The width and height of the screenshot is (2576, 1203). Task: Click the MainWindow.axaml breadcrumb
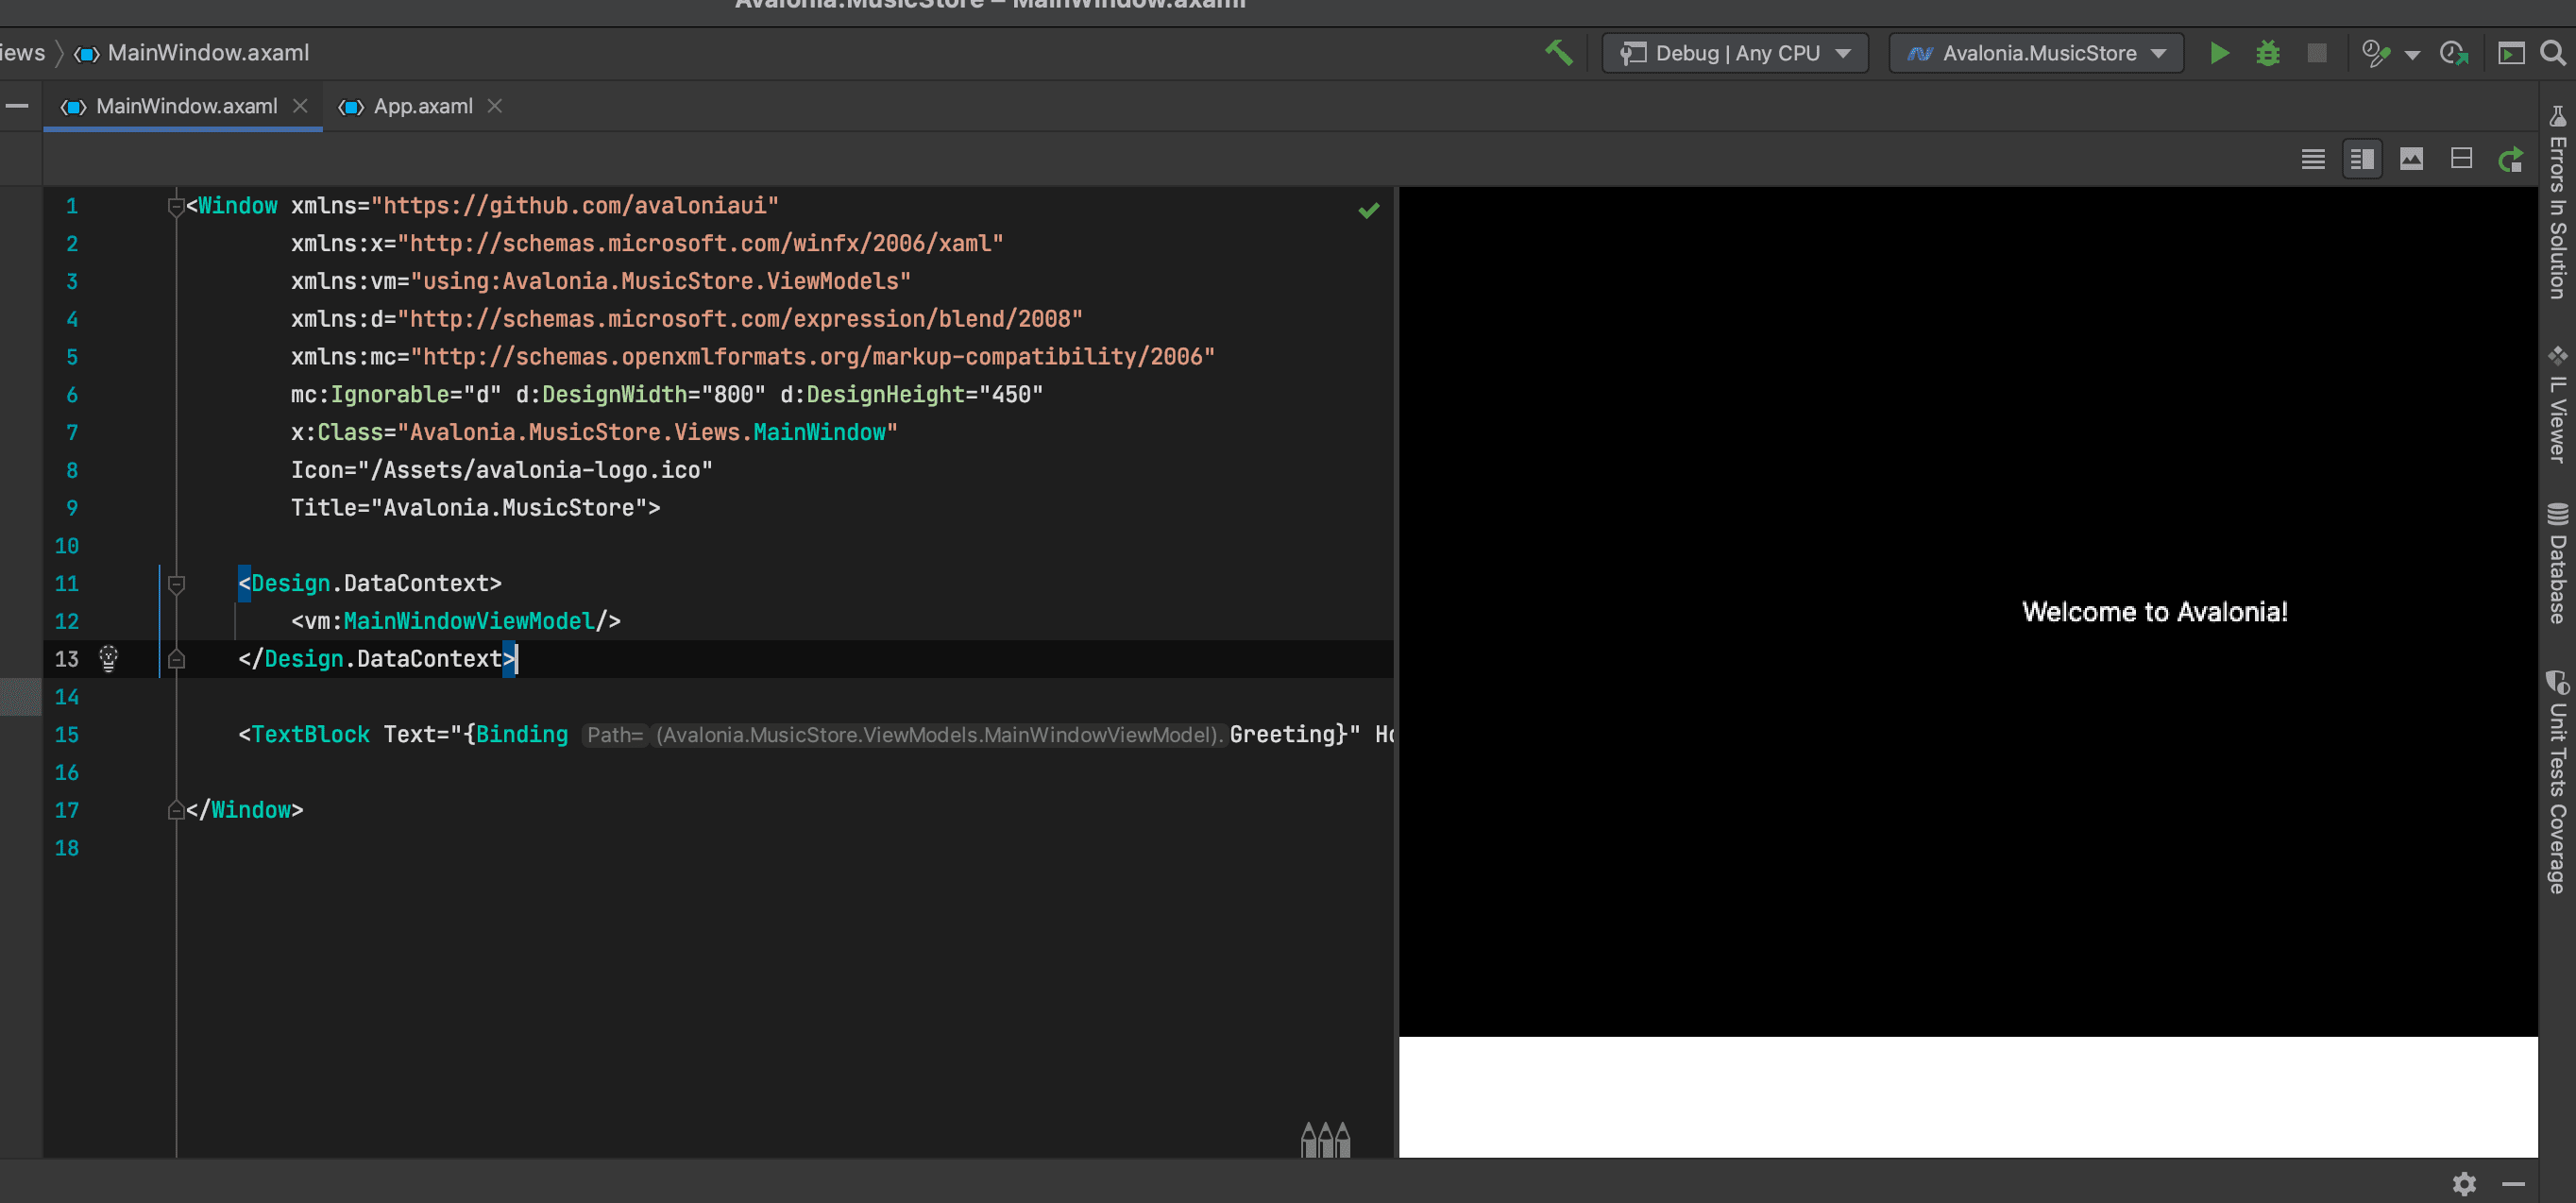(x=207, y=53)
